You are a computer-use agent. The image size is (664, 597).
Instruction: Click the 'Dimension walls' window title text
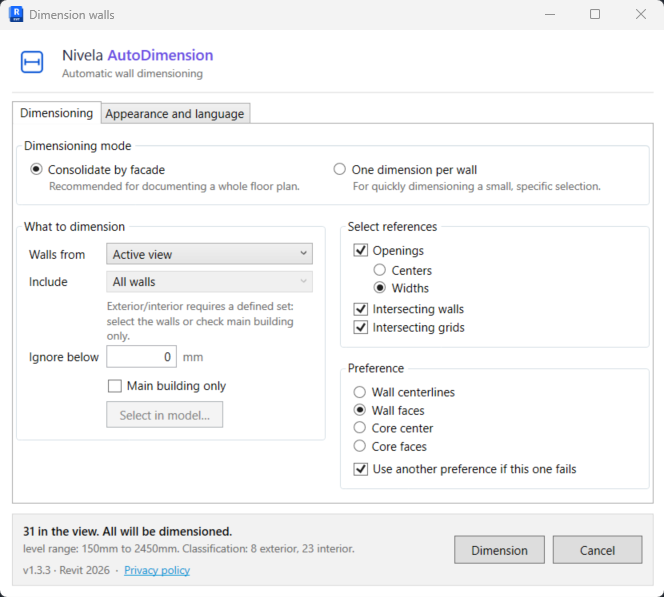[72, 15]
